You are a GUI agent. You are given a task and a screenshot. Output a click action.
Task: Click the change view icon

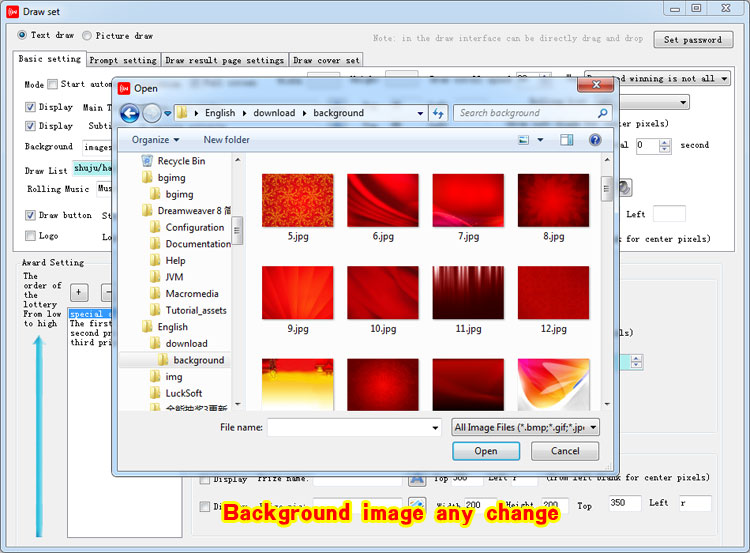(x=523, y=140)
